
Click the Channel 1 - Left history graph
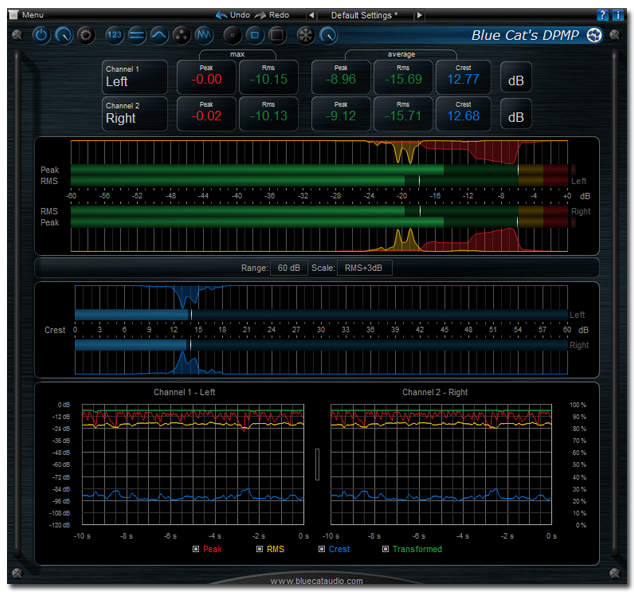193,464
